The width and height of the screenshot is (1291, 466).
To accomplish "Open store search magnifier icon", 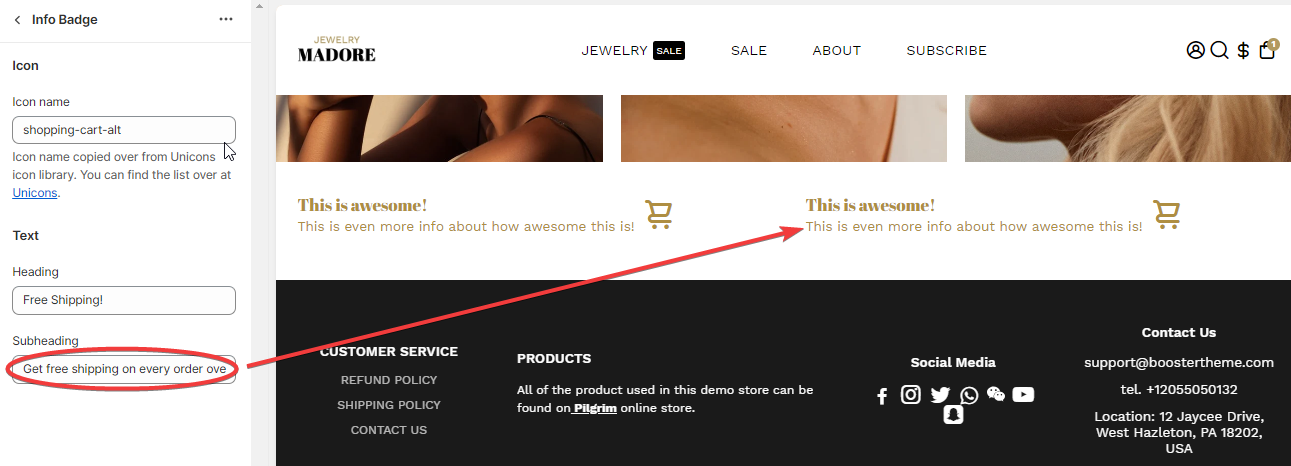I will click(1219, 50).
